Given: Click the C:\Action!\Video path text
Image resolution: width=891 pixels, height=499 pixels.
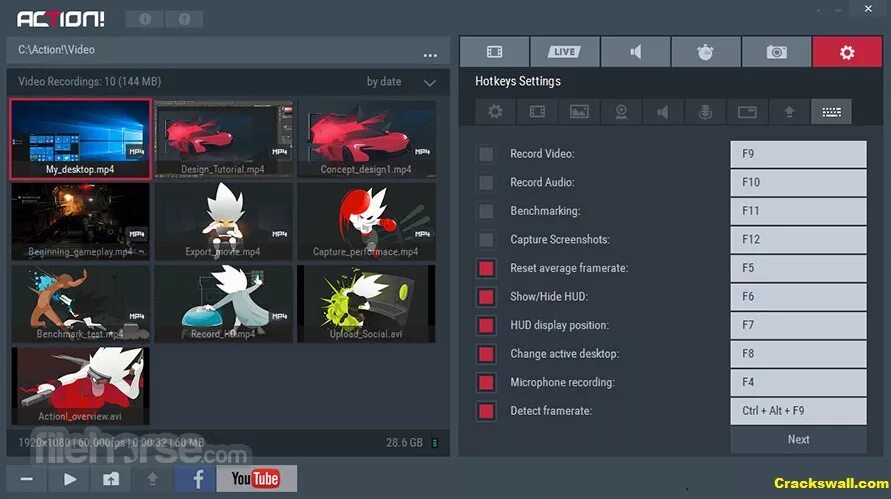Looking at the screenshot, I should pyautogui.click(x=56, y=50).
